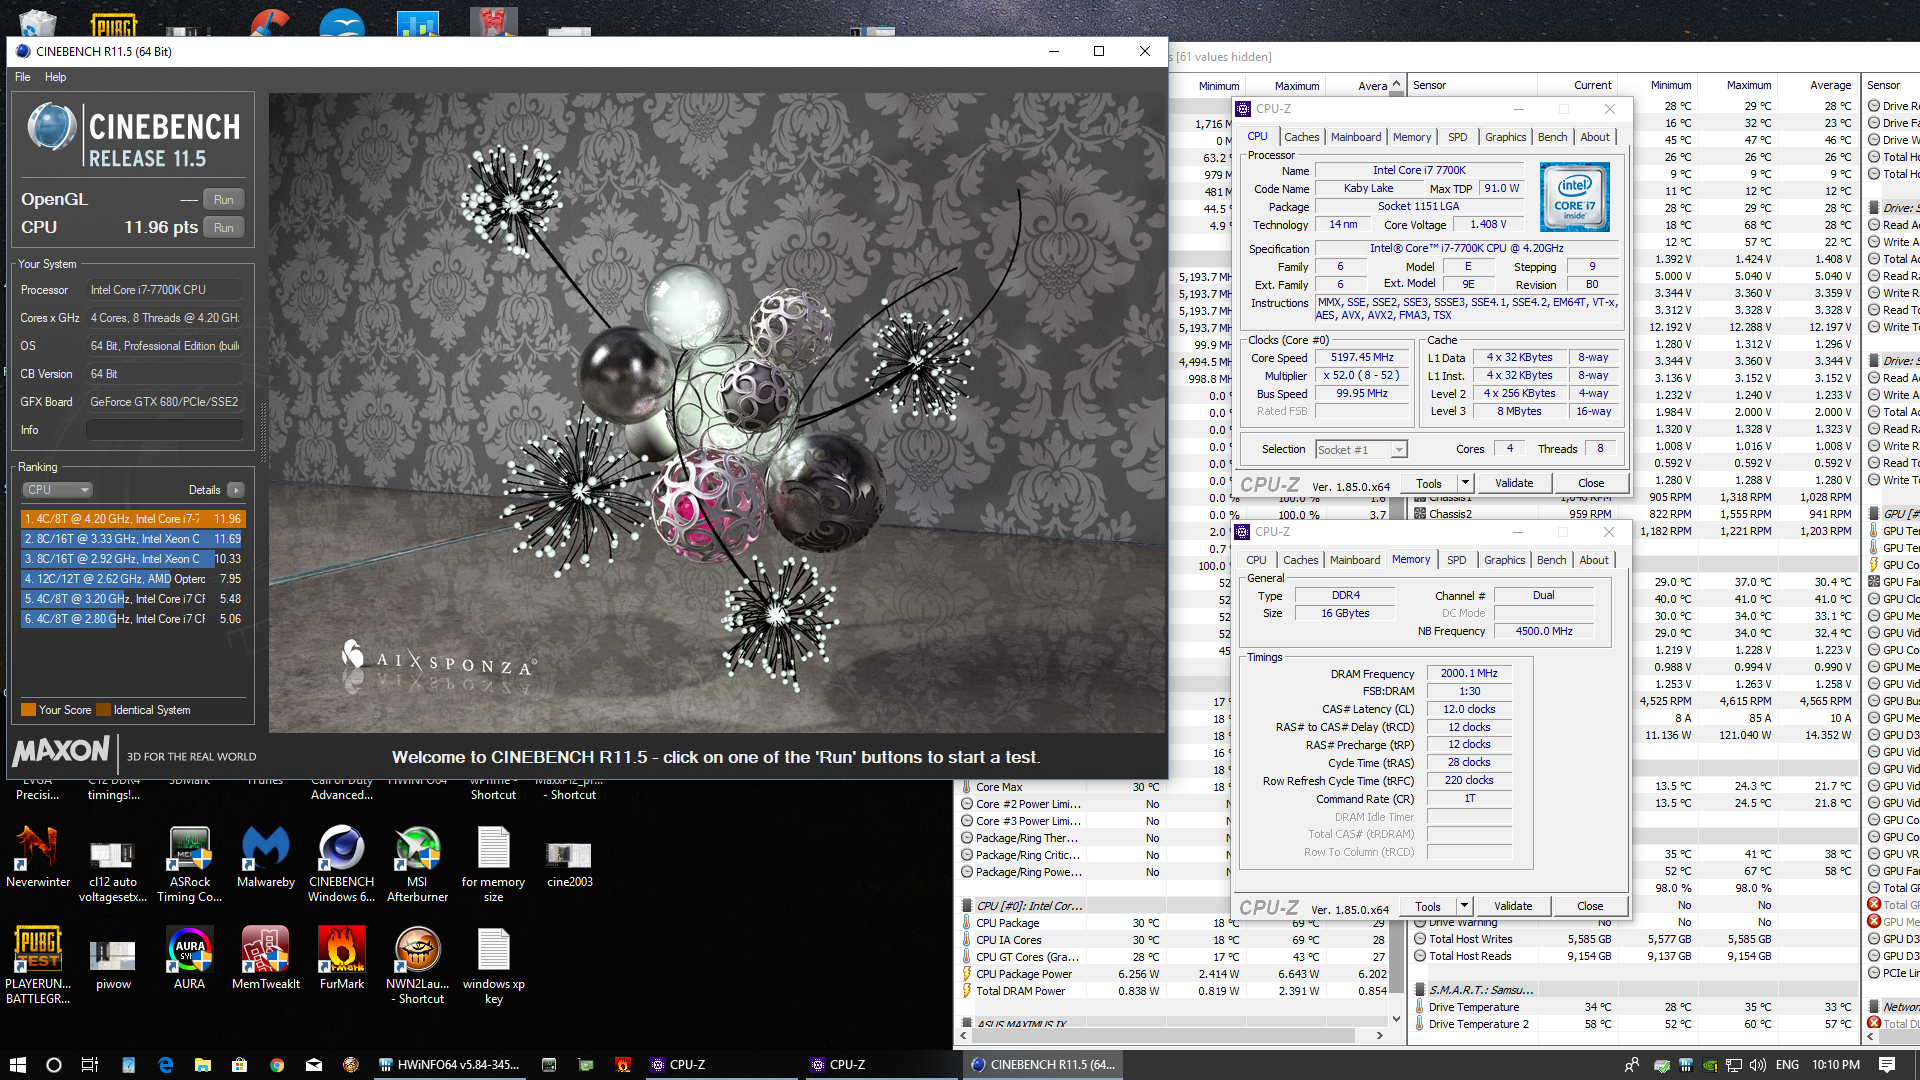Select ranking entry 2 Xeon scoring 11.69
1920x1080 pixels.
pos(132,539)
